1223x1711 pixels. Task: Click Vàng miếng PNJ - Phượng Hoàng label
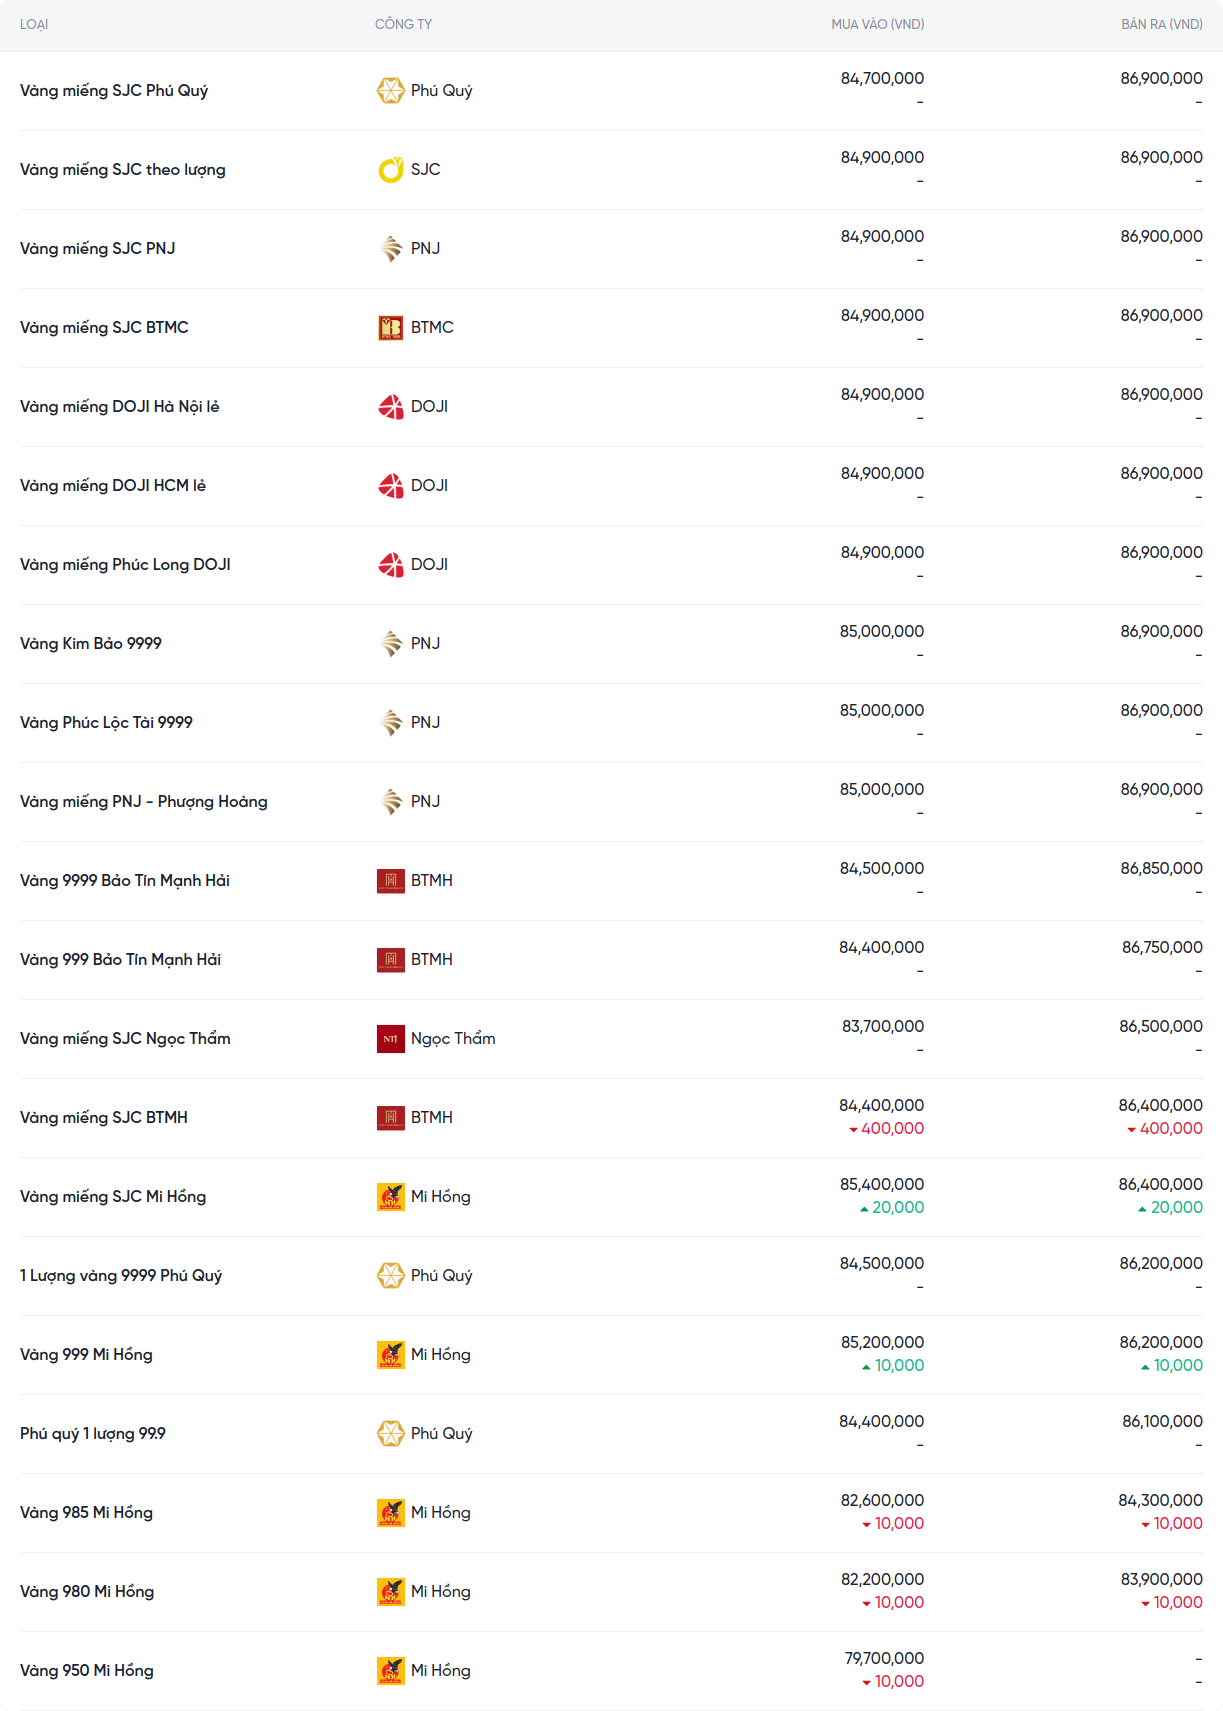tap(144, 801)
